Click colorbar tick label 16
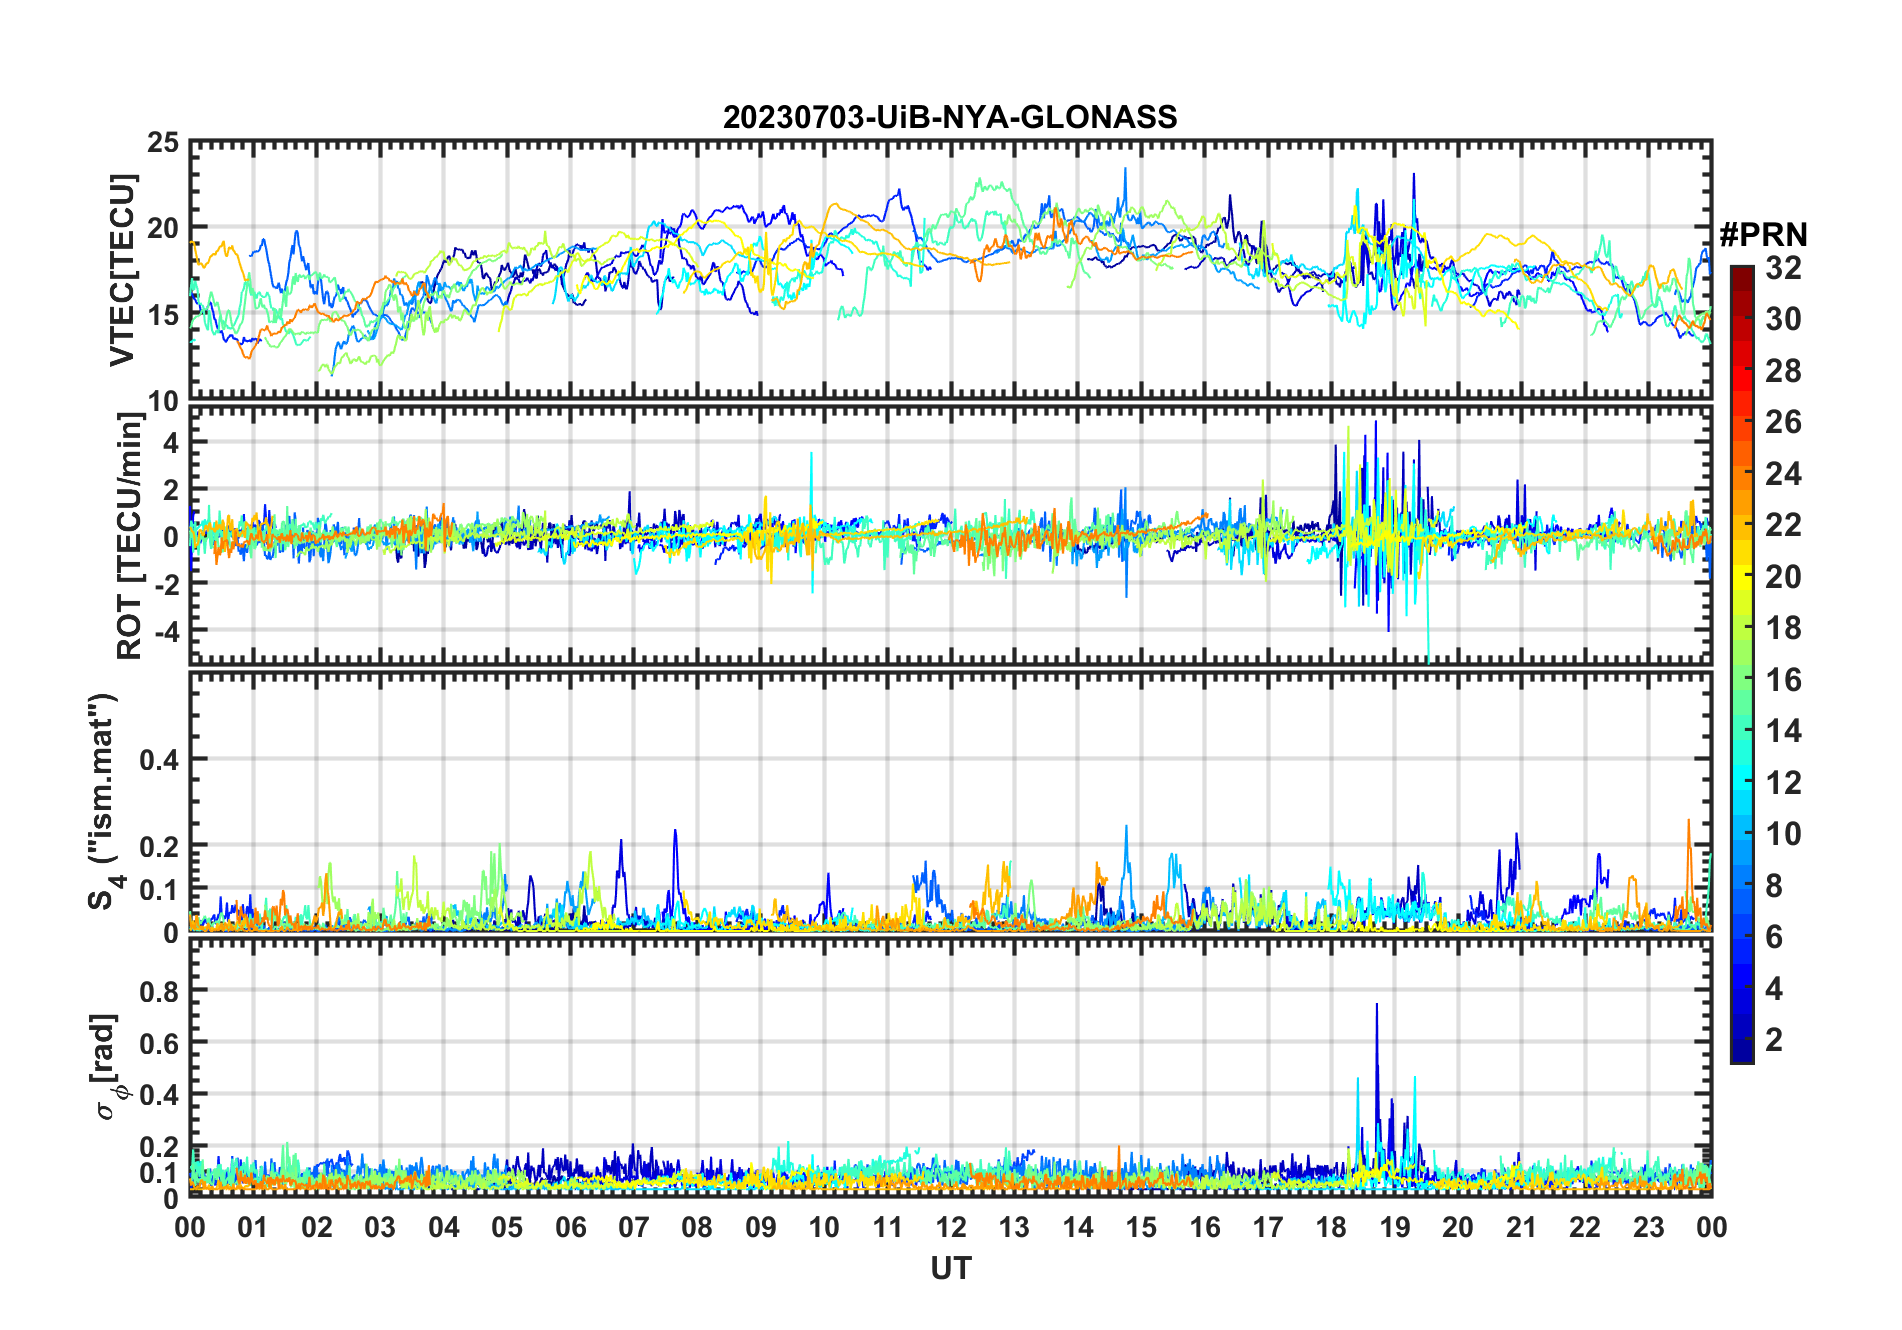 point(1783,680)
